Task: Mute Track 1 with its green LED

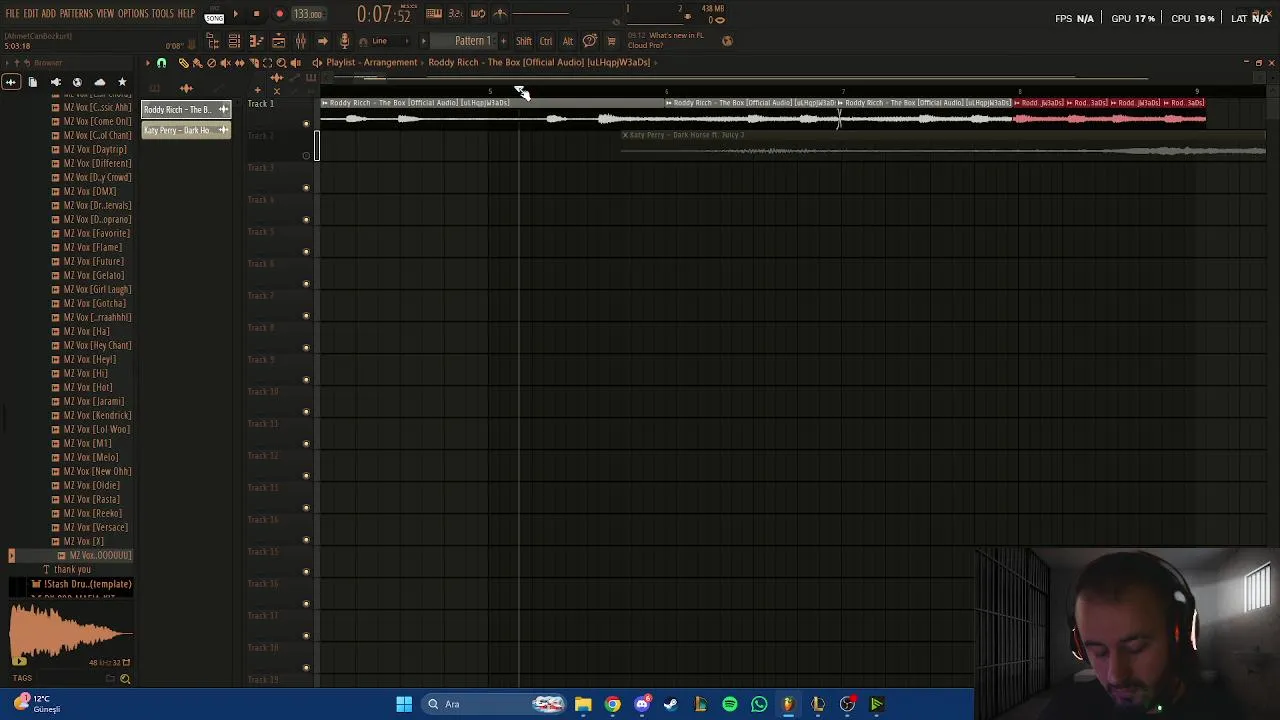Action: pyautogui.click(x=306, y=123)
